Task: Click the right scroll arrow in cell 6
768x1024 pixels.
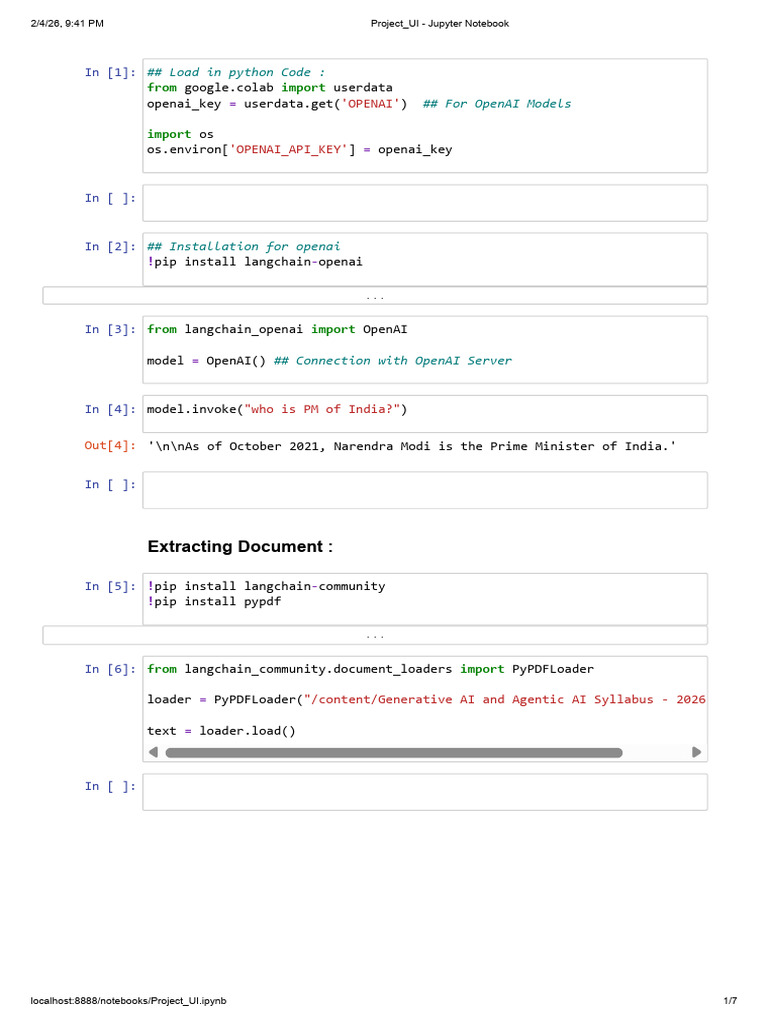Action: tap(696, 752)
